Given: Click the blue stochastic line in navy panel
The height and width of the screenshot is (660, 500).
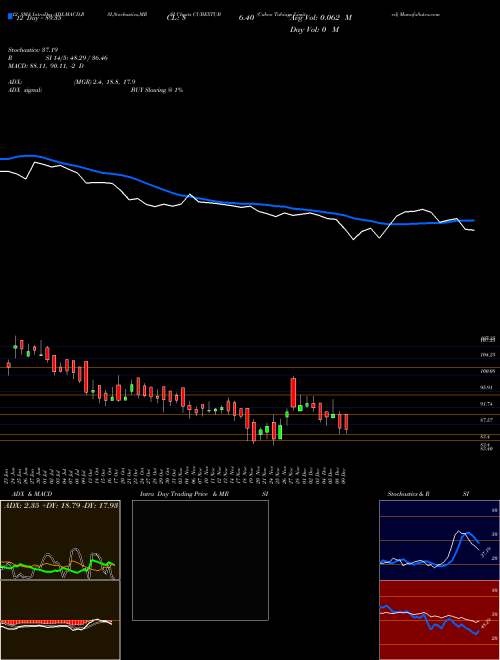Looking at the screenshot, I should tap(429, 551).
